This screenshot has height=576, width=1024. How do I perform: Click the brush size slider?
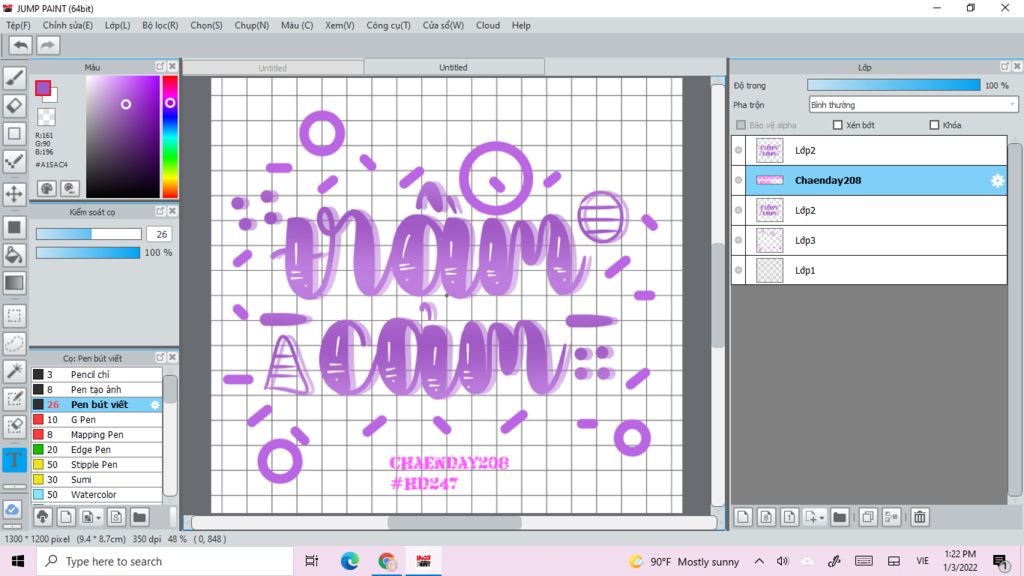(x=89, y=234)
